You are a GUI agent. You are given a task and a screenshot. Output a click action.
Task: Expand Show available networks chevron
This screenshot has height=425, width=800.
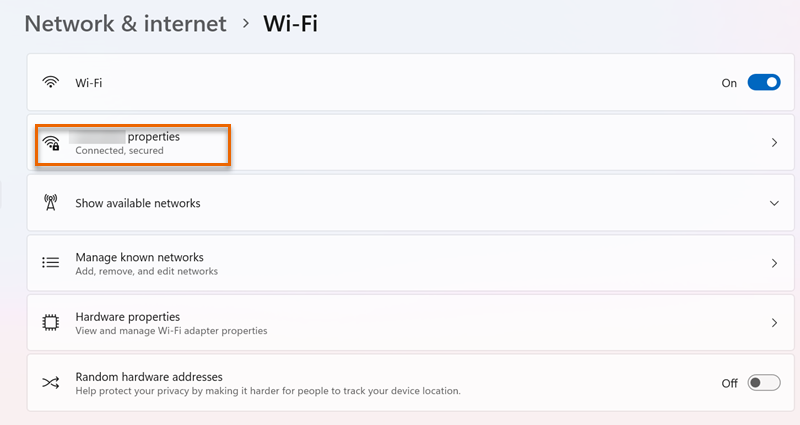774,203
